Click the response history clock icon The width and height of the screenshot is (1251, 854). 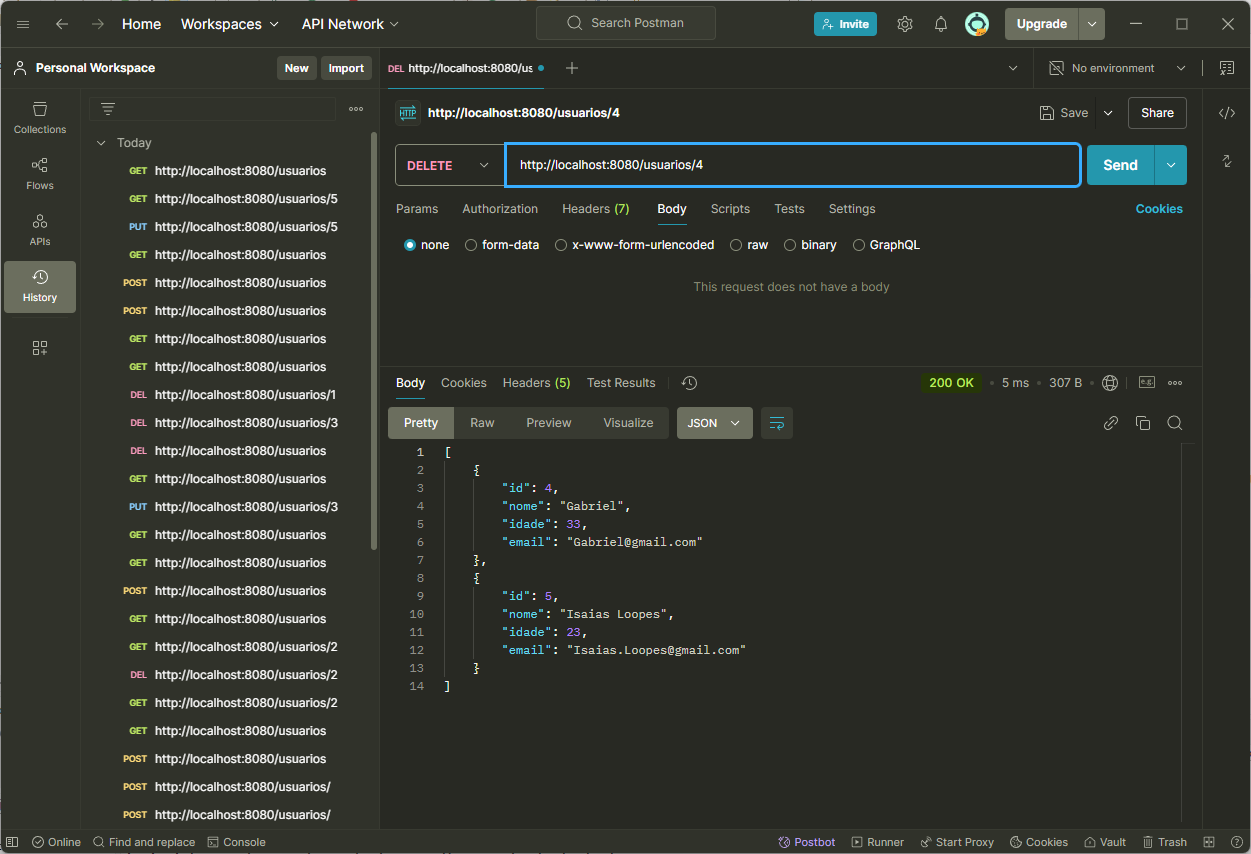pyautogui.click(x=689, y=383)
